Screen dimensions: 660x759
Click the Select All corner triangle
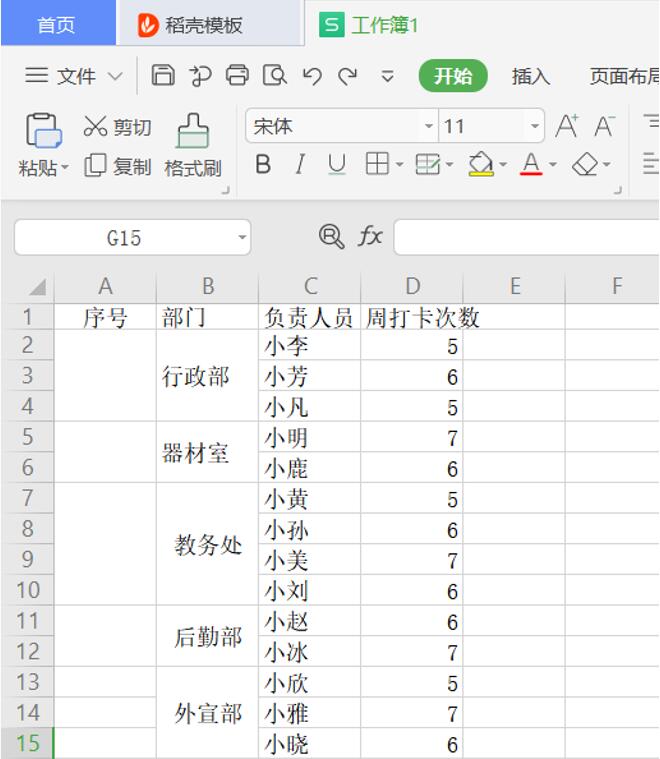[37, 287]
